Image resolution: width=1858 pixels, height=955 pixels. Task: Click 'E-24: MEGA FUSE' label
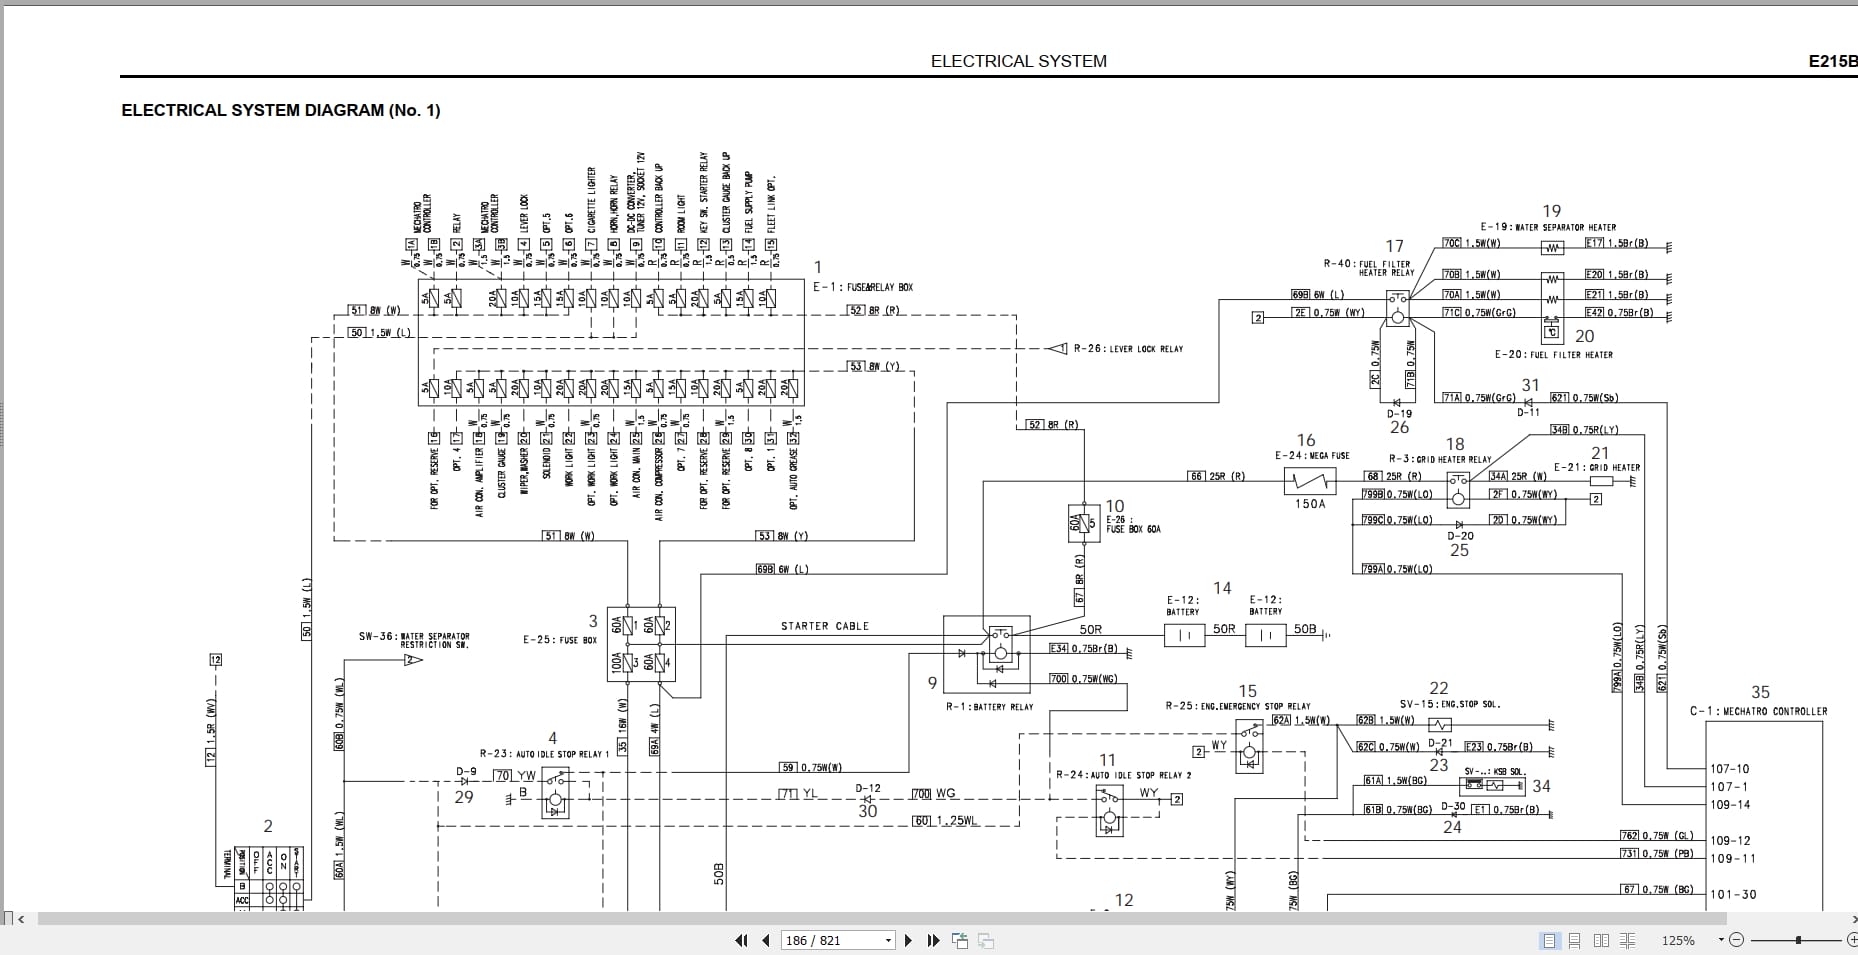1311,456
